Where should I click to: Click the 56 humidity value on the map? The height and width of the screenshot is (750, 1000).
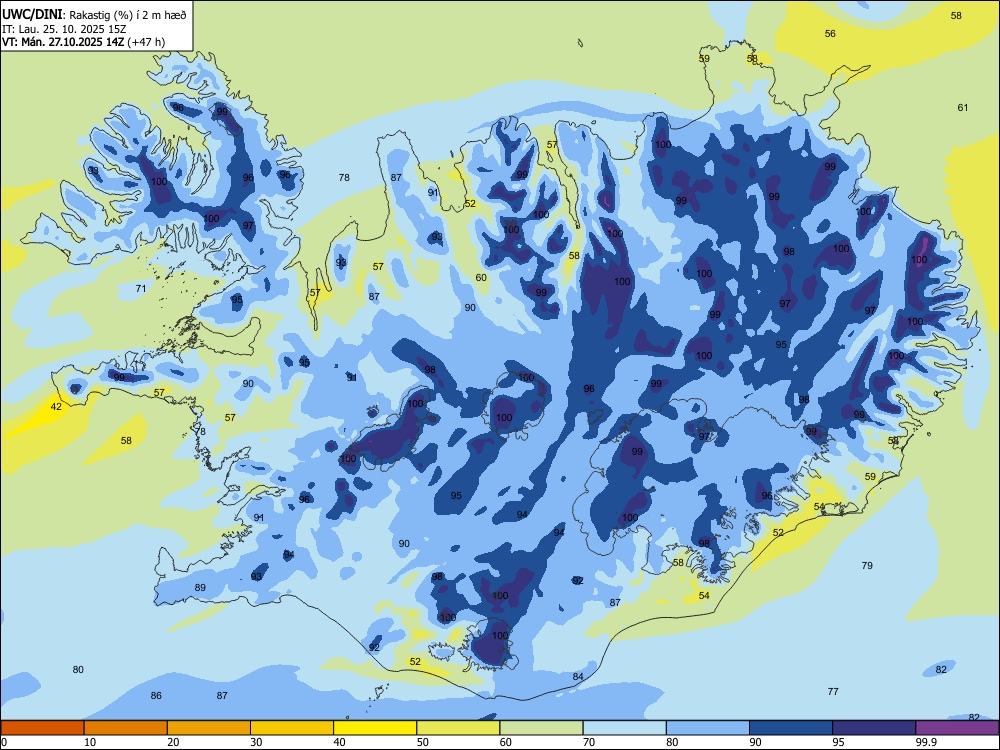click(830, 34)
